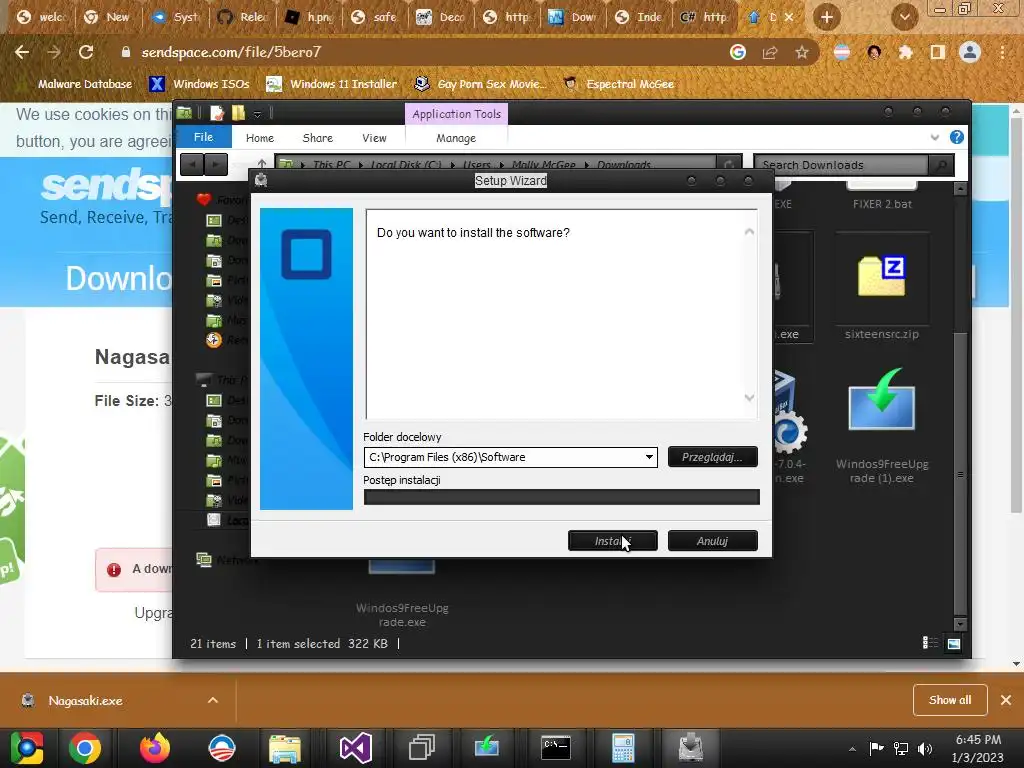The height and width of the screenshot is (768, 1024).
Task: Open Calculator from the taskbar
Action: coord(623,748)
